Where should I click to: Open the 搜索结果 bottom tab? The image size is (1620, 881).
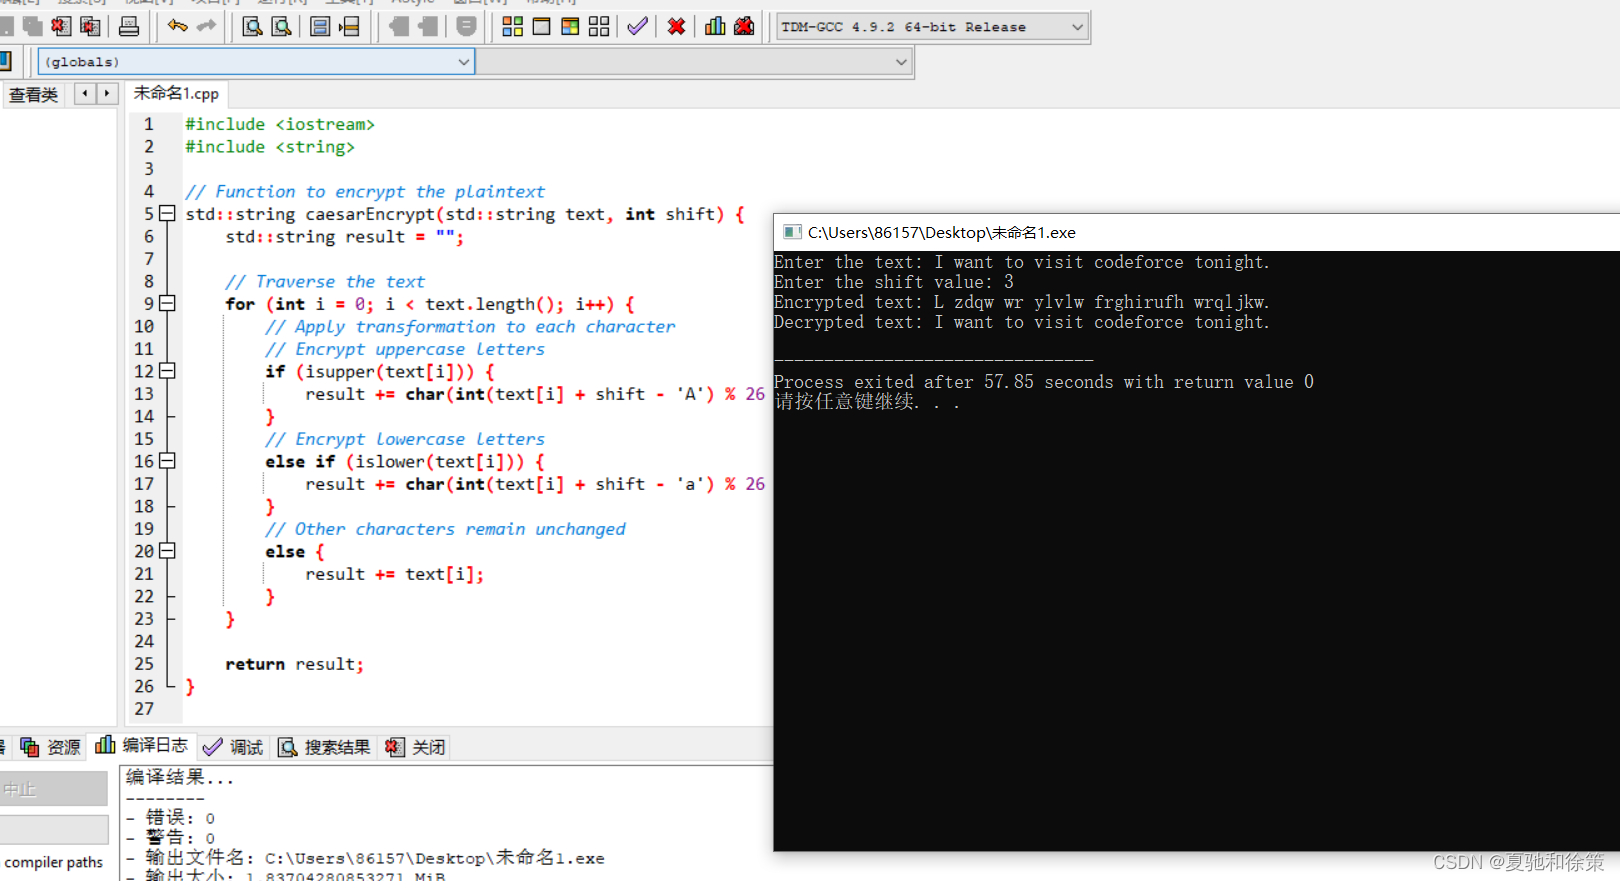(x=324, y=747)
